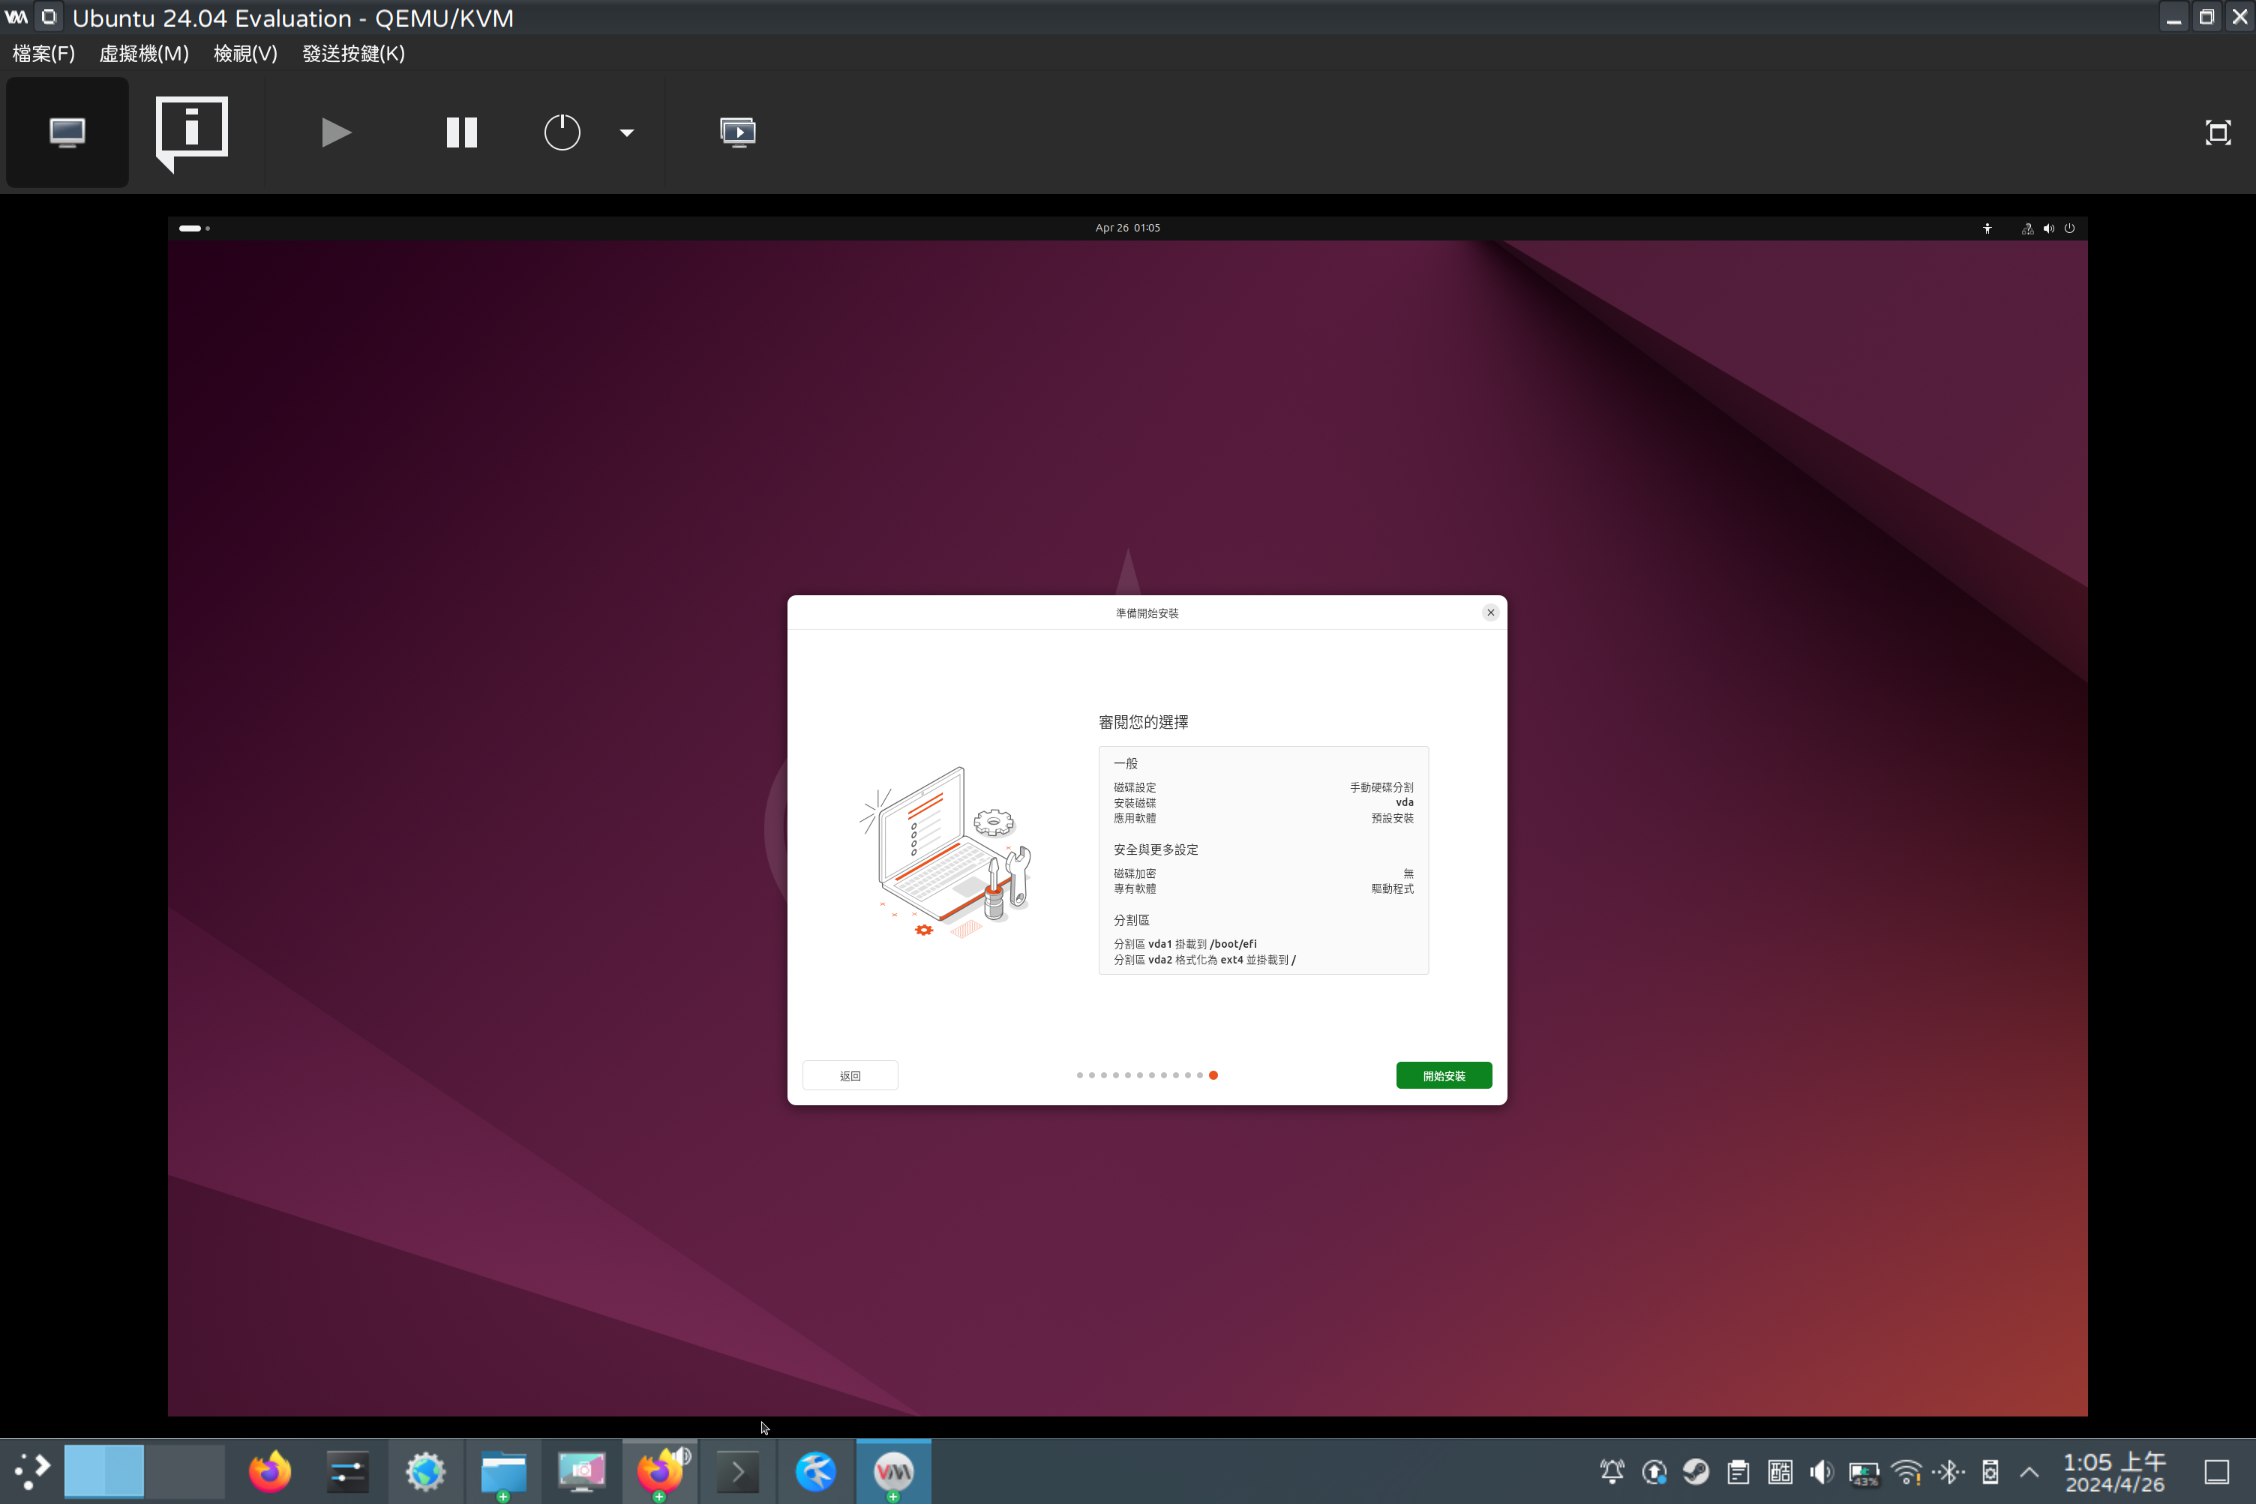
Task: Pause the virtual machine
Action: (x=461, y=132)
